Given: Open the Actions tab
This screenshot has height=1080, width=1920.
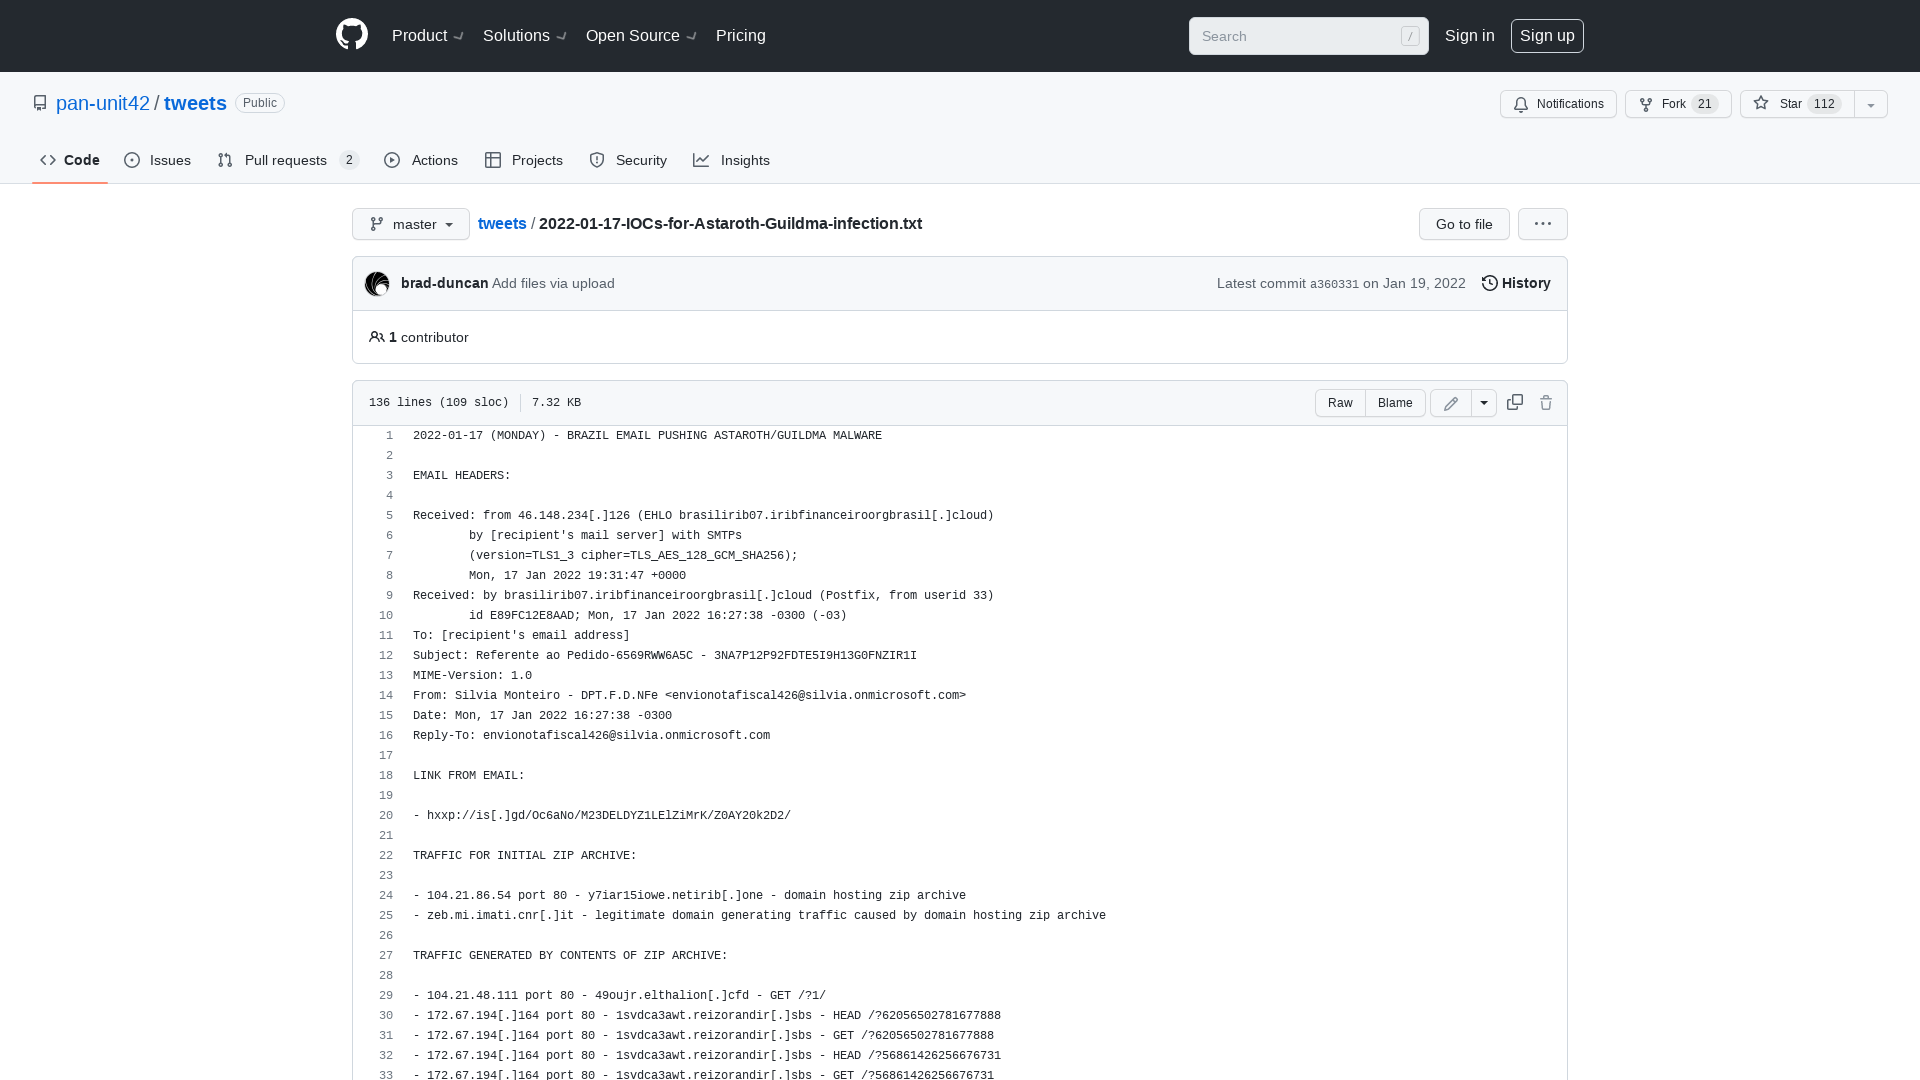Looking at the screenshot, I should coord(421,160).
